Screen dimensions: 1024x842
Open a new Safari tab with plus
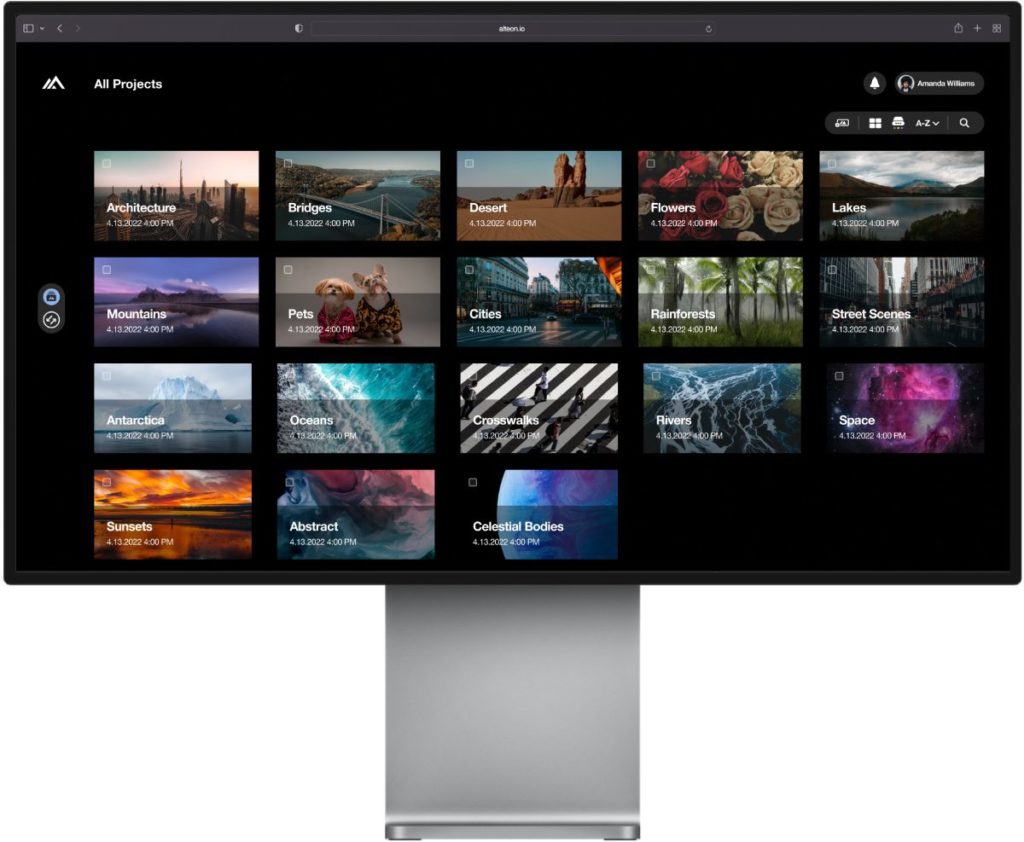click(x=977, y=29)
